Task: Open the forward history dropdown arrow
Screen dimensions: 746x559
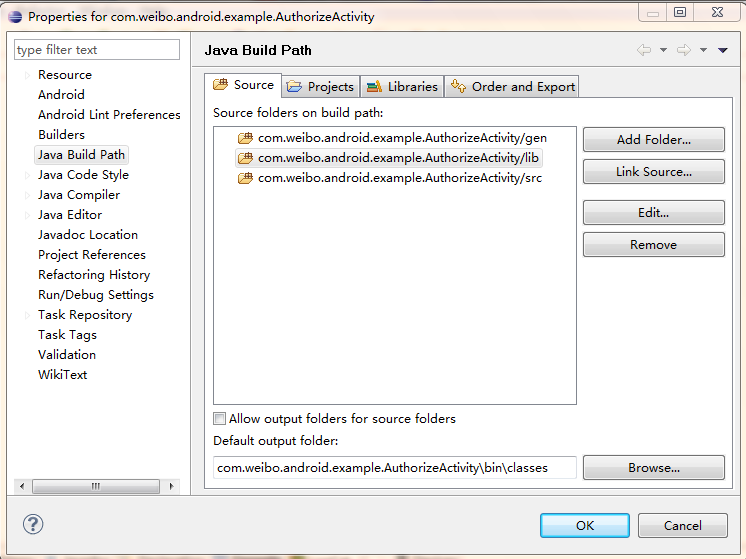Action: [x=703, y=50]
